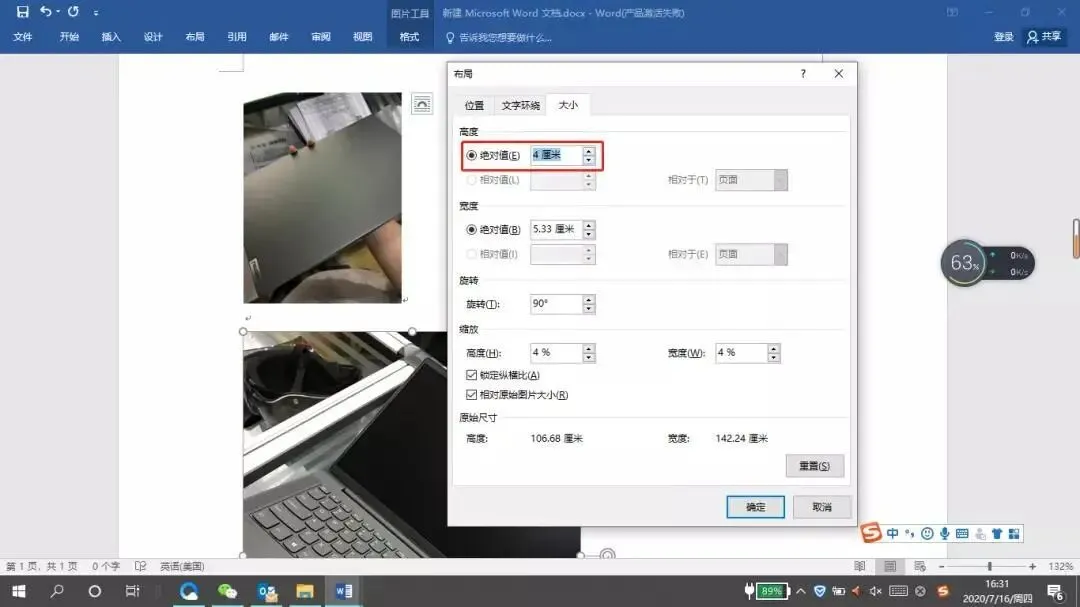Click the emoji icon on Sogou input bar
This screenshot has height=607, width=1080.
928,533
